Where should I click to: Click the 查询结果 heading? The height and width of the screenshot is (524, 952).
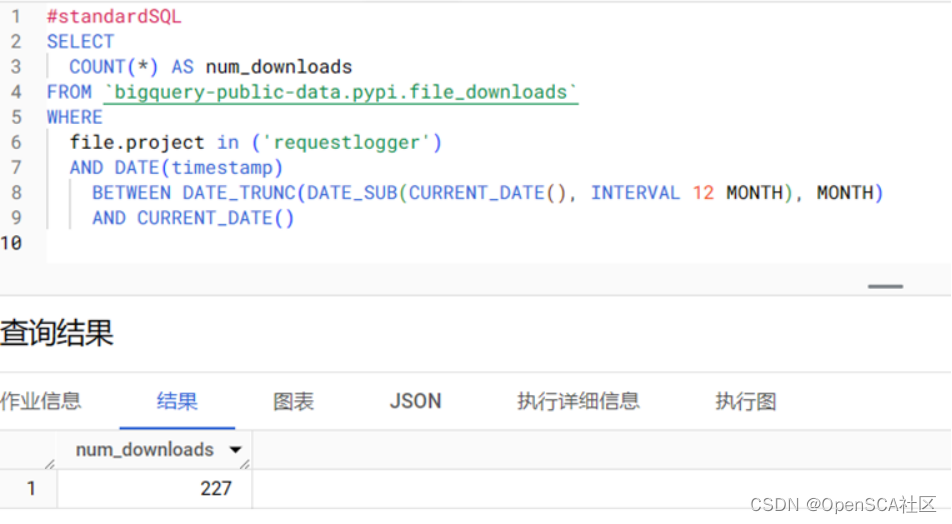tap(56, 333)
